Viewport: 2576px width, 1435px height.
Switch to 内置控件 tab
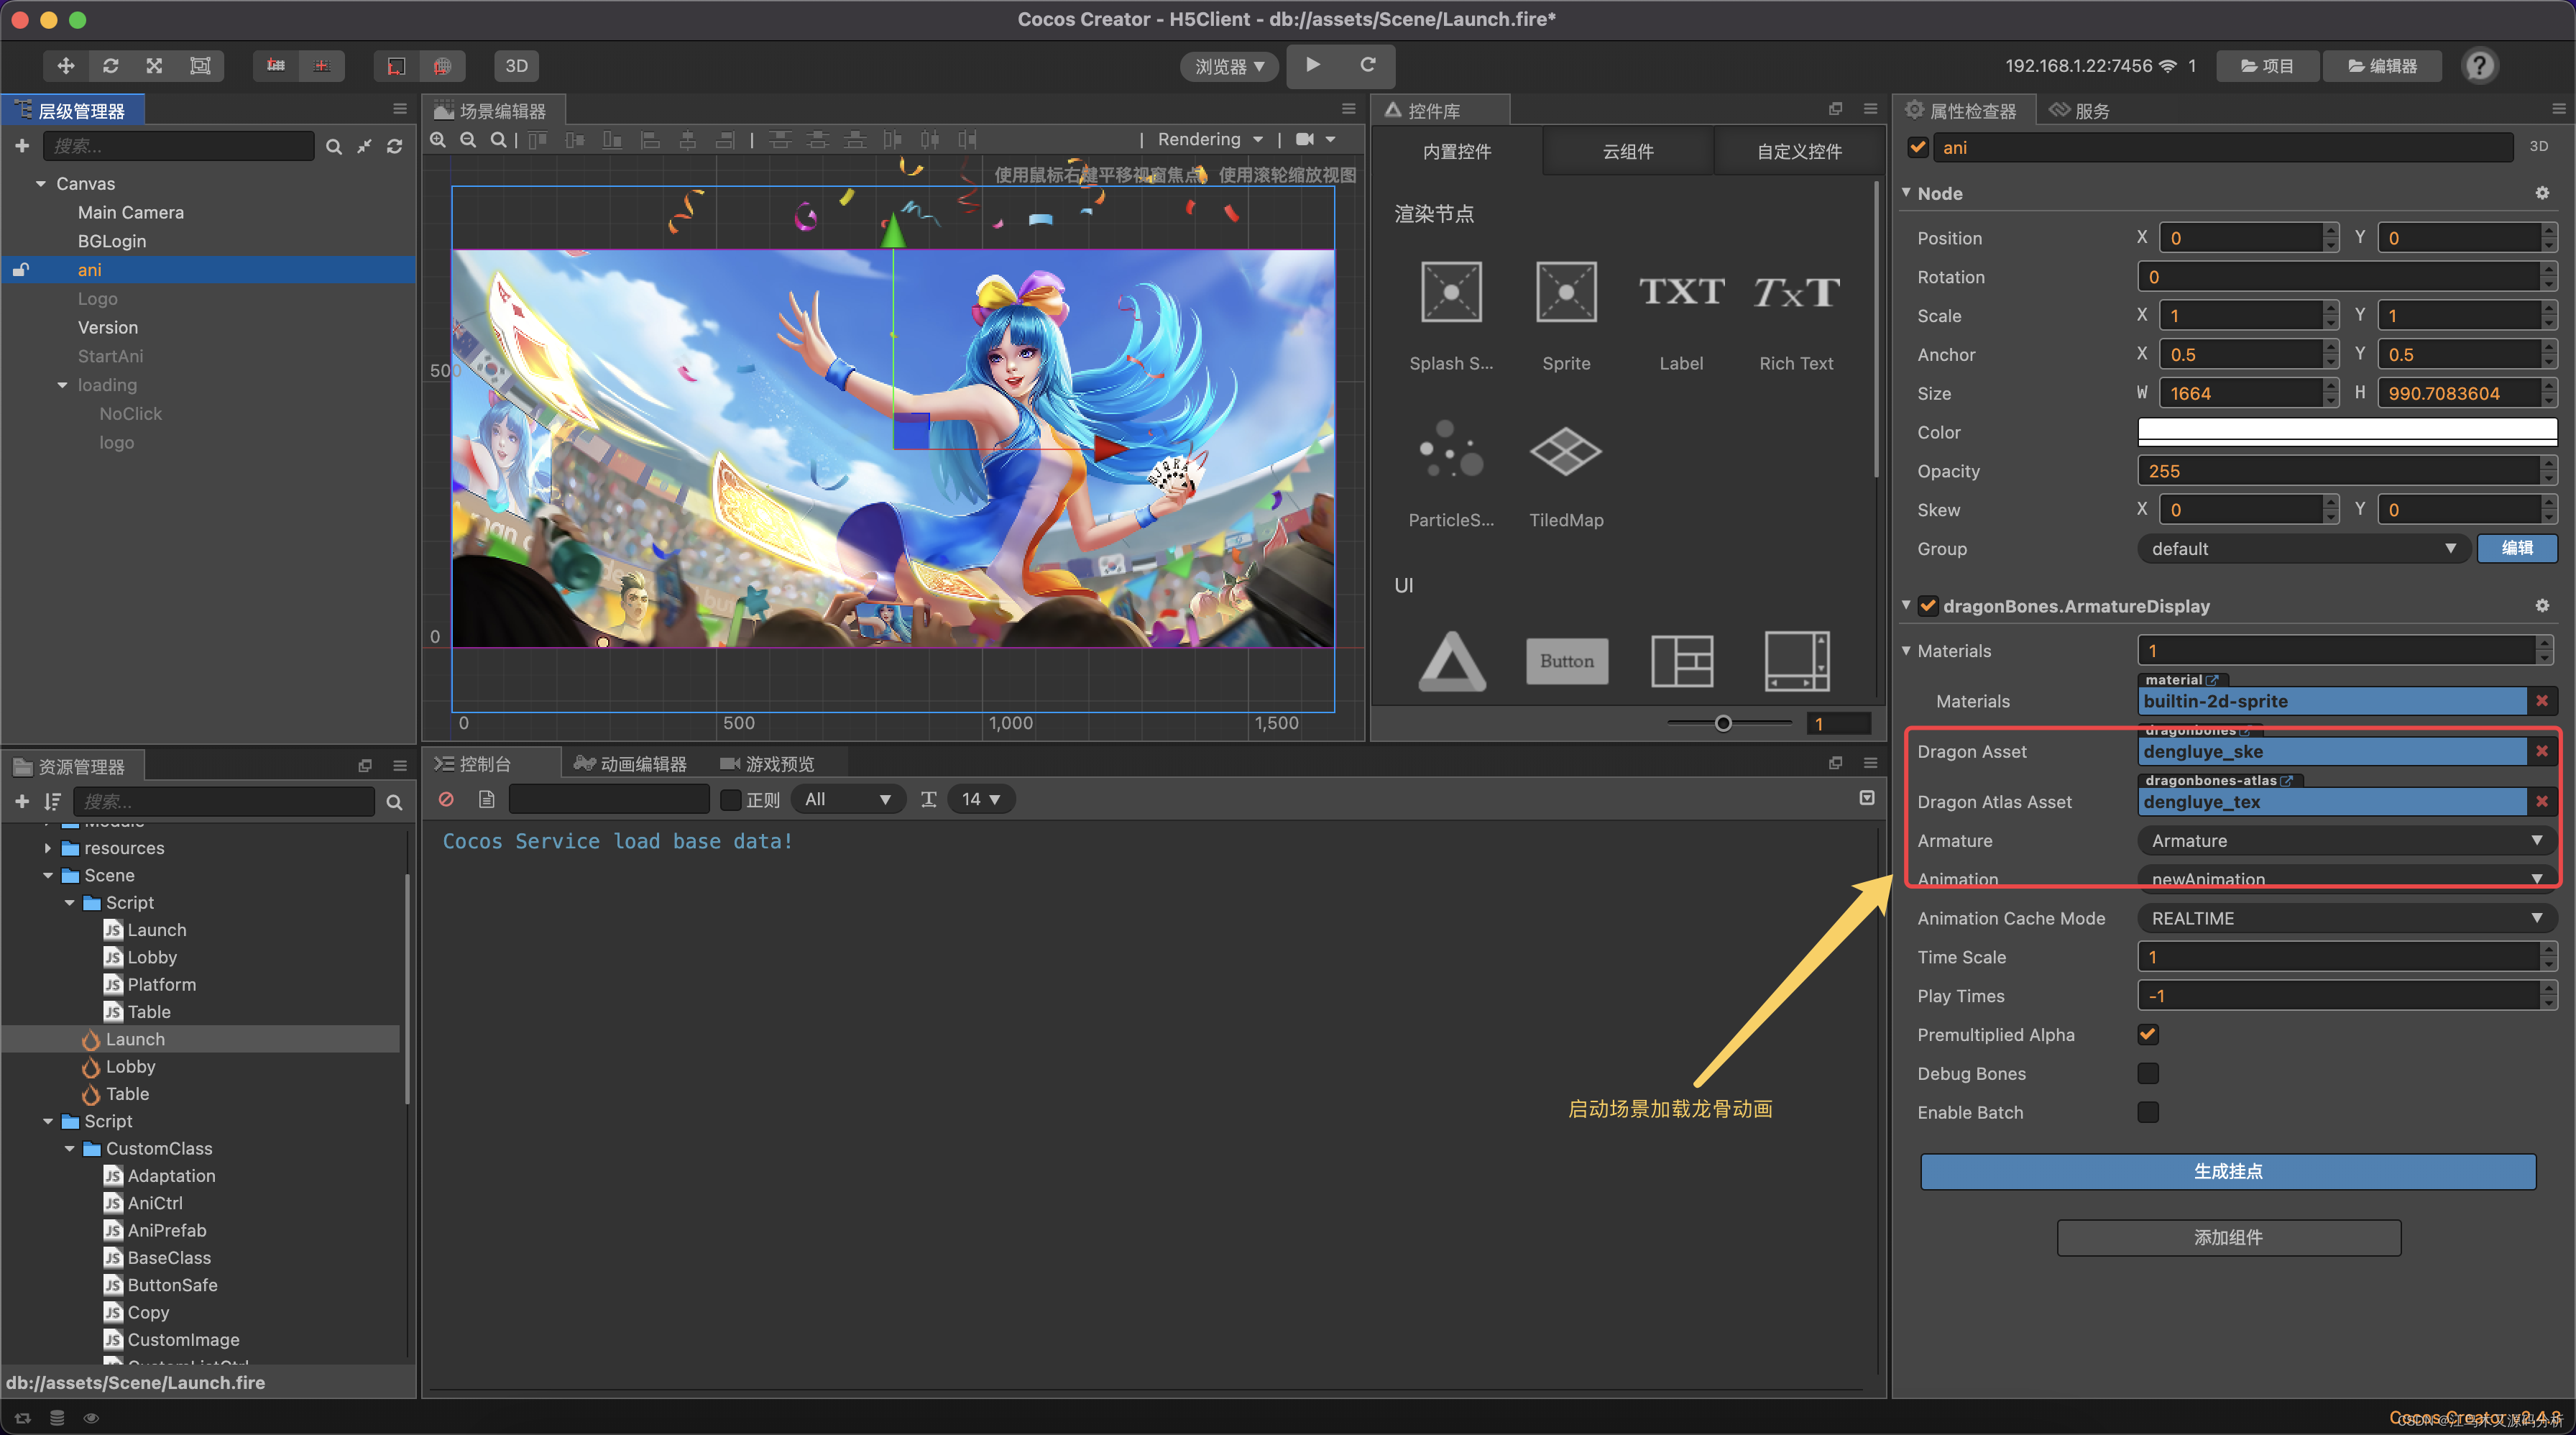1457,152
